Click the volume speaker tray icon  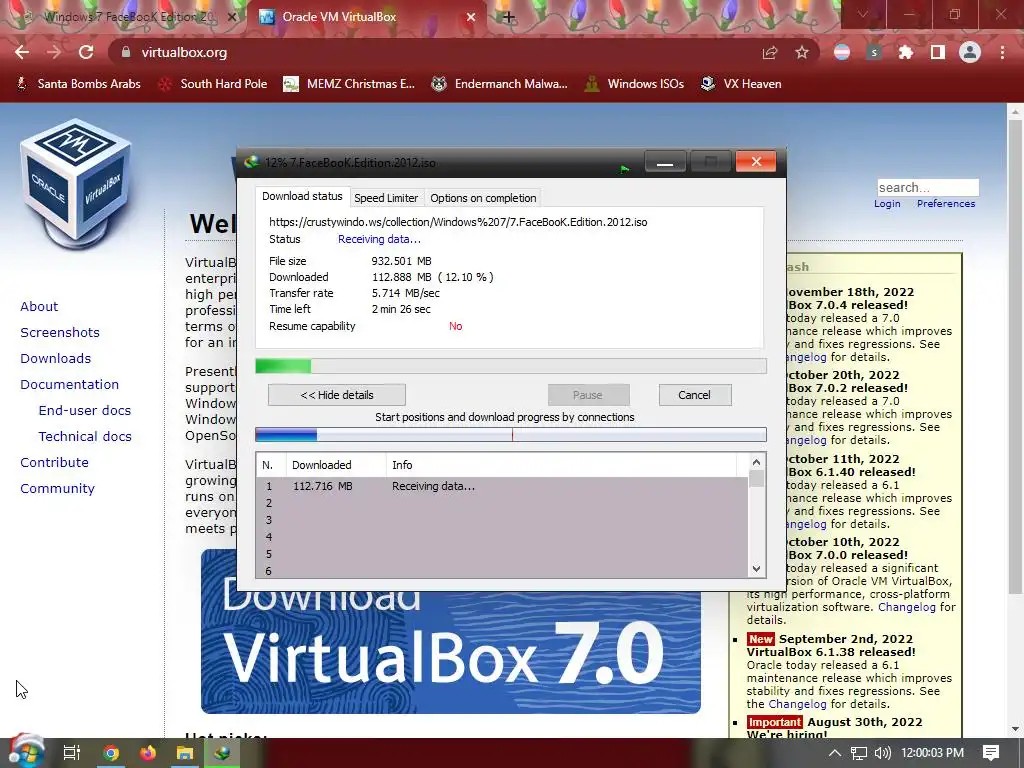tap(882, 753)
